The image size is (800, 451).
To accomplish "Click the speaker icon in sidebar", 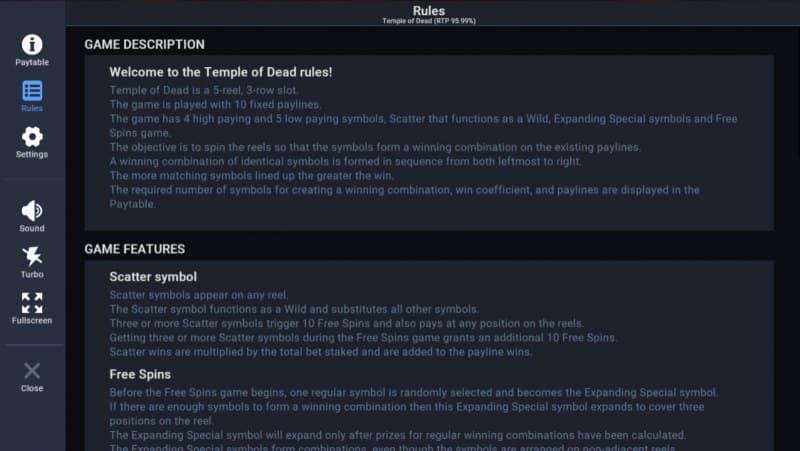I will tap(32, 210).
